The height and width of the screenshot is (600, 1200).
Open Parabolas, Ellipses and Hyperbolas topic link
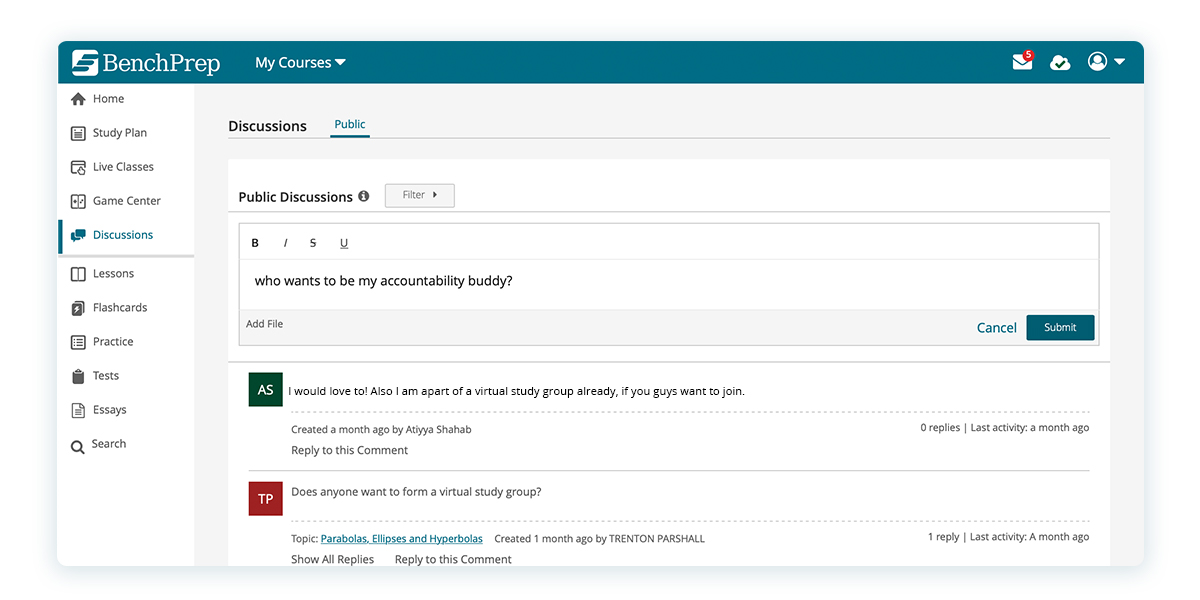click(402, 539)
